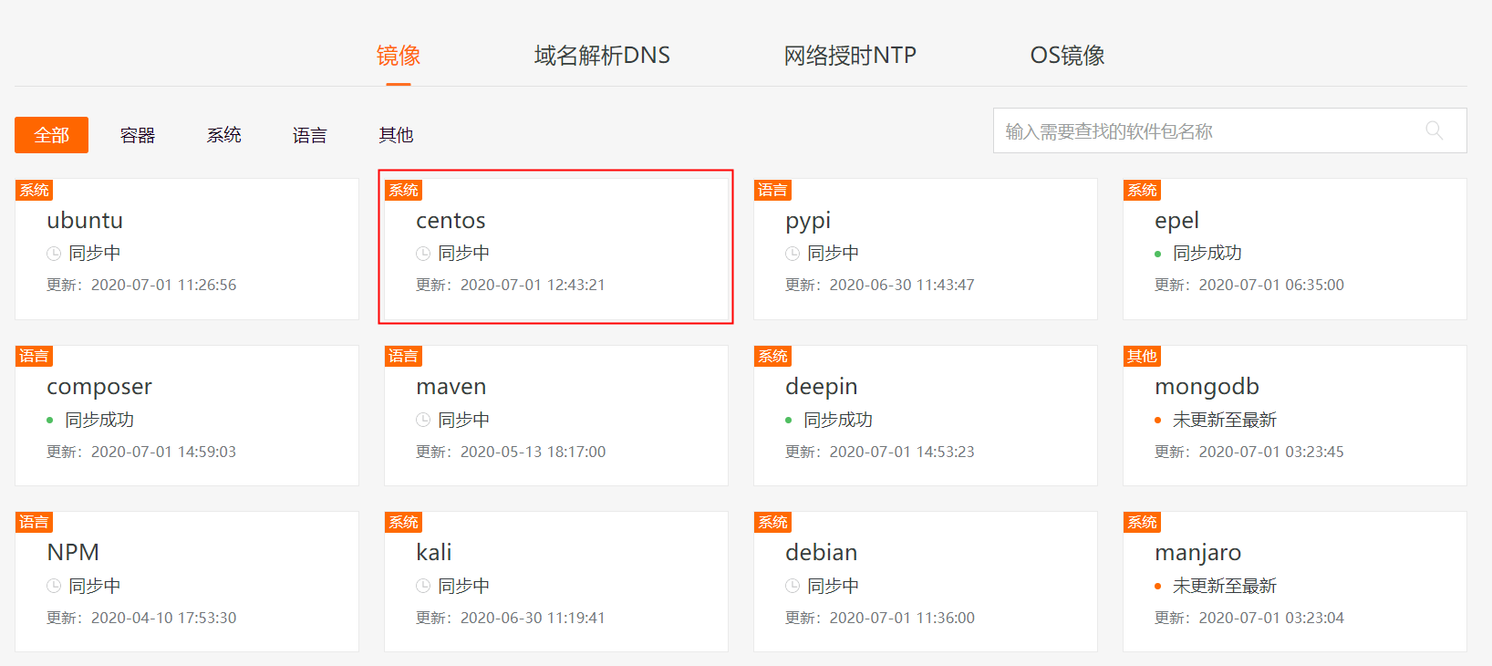Go to the OS镜像 tab

point(1067,55)
